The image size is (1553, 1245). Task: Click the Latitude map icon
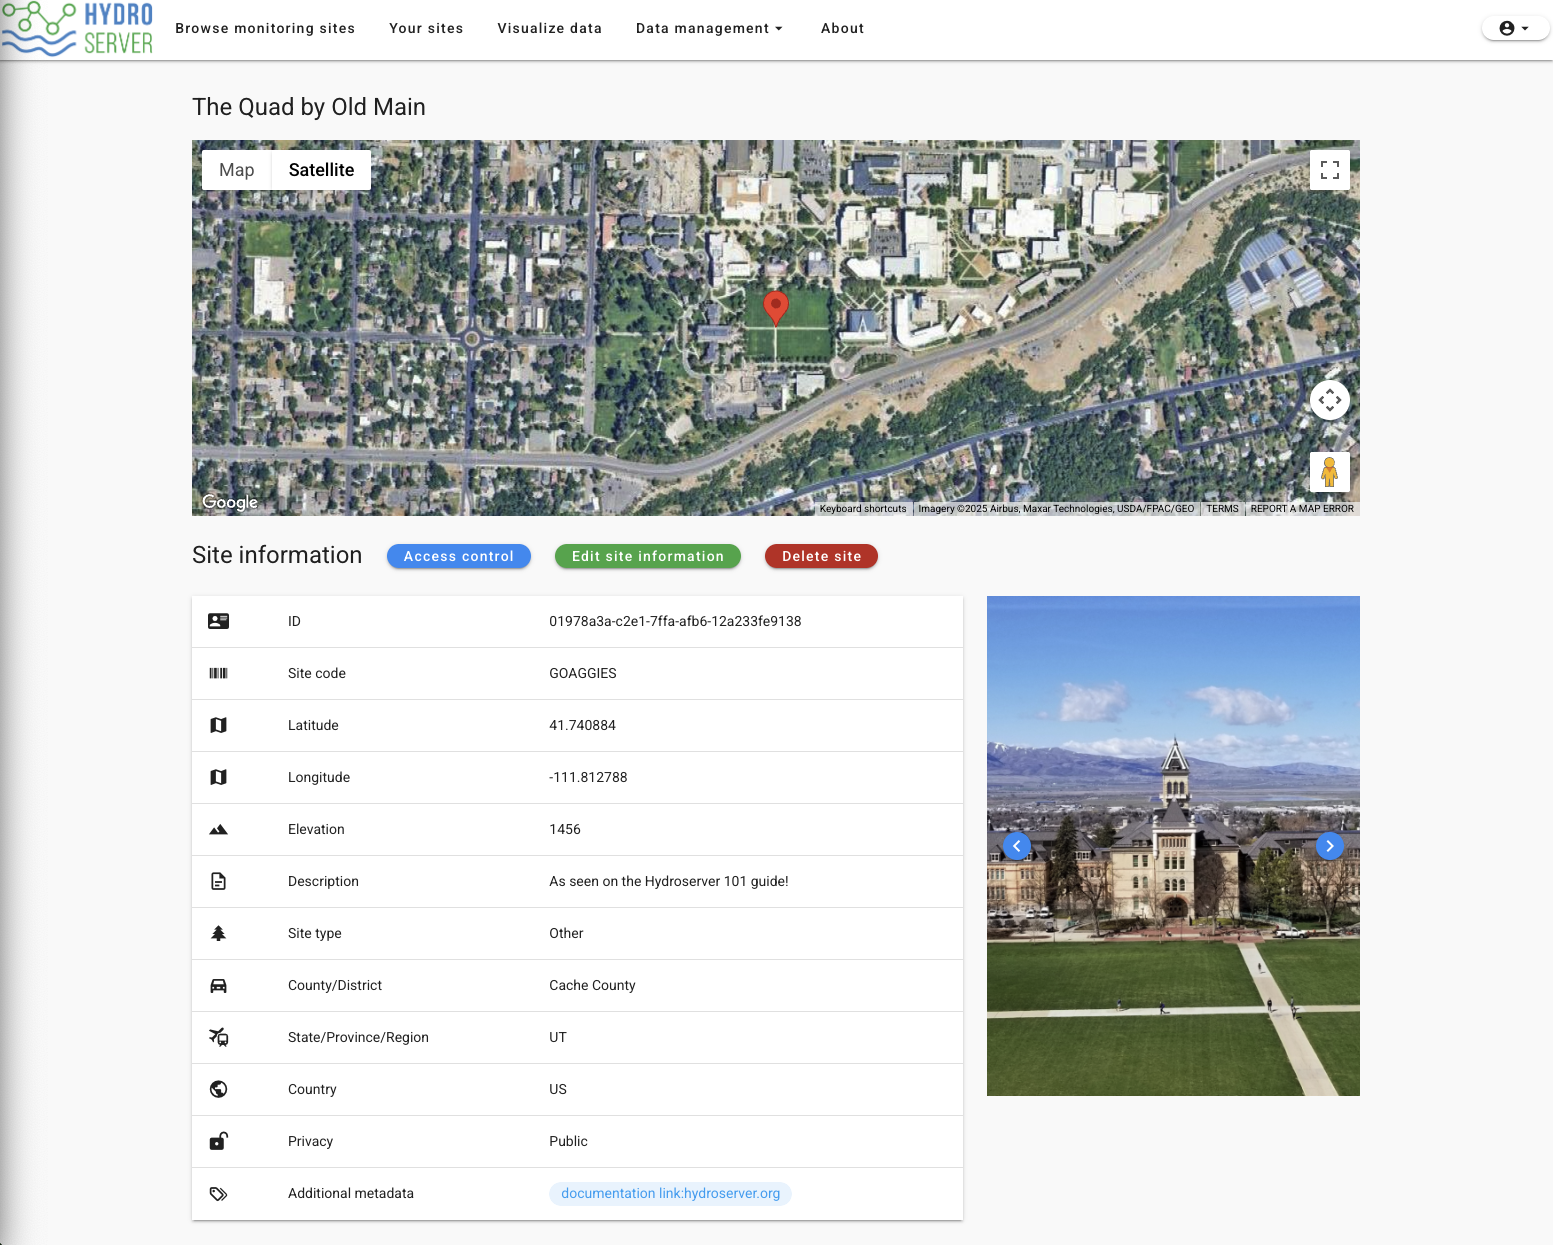[218, 725]
